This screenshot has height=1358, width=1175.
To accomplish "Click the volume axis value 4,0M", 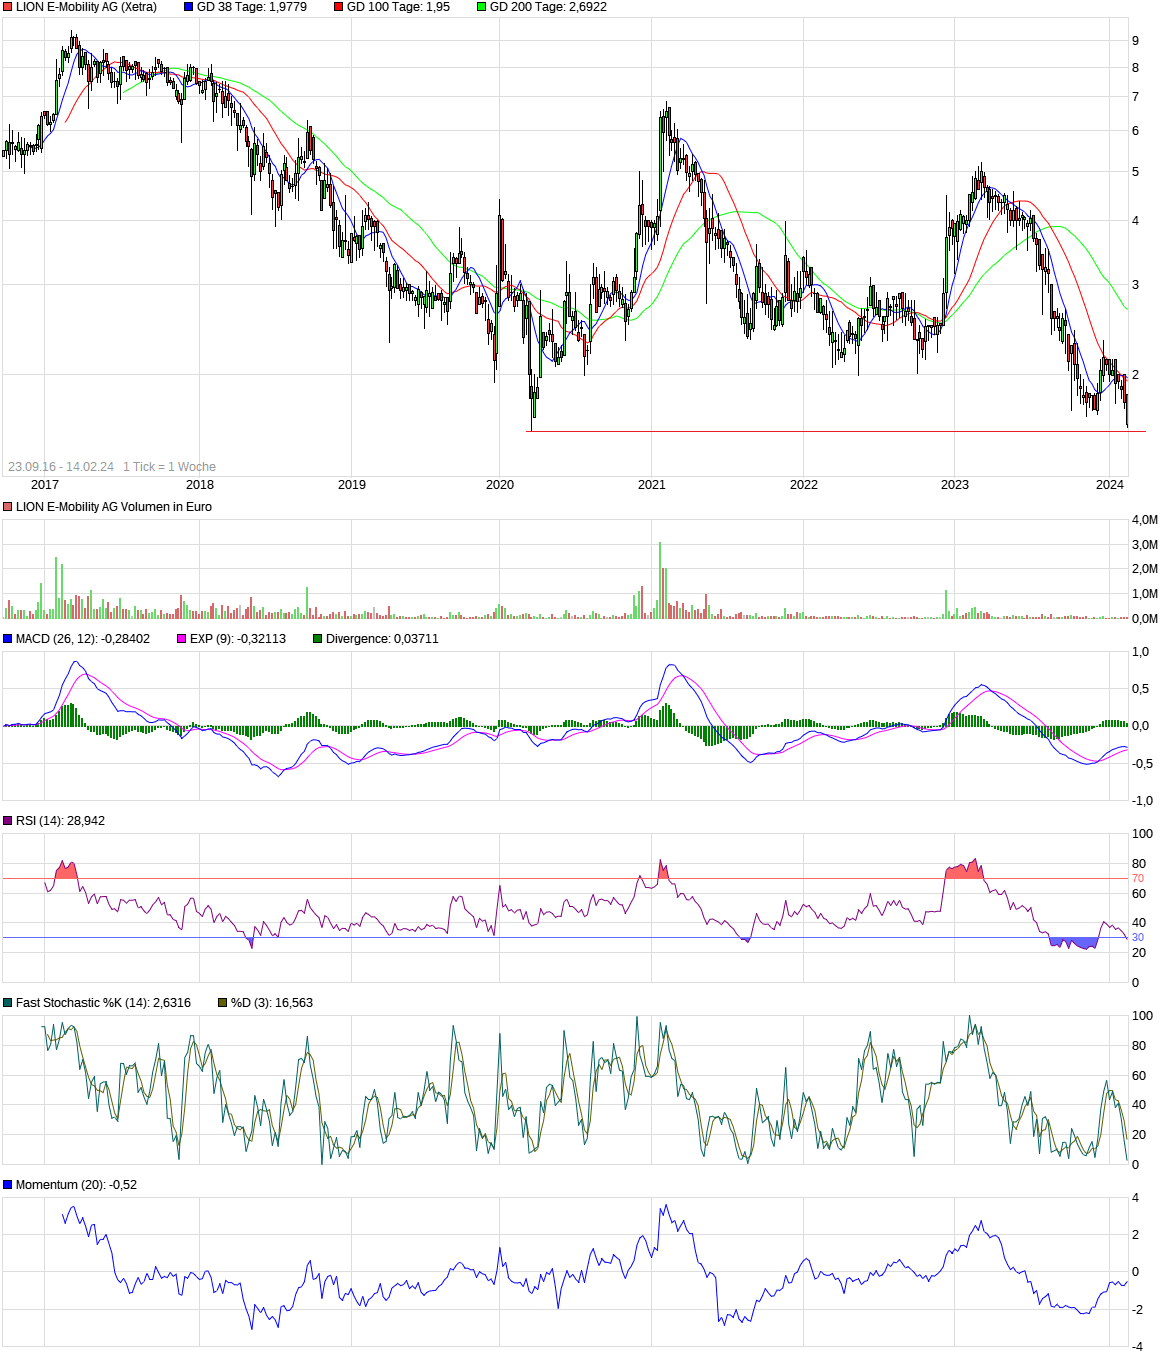I will pos(1145,520).
